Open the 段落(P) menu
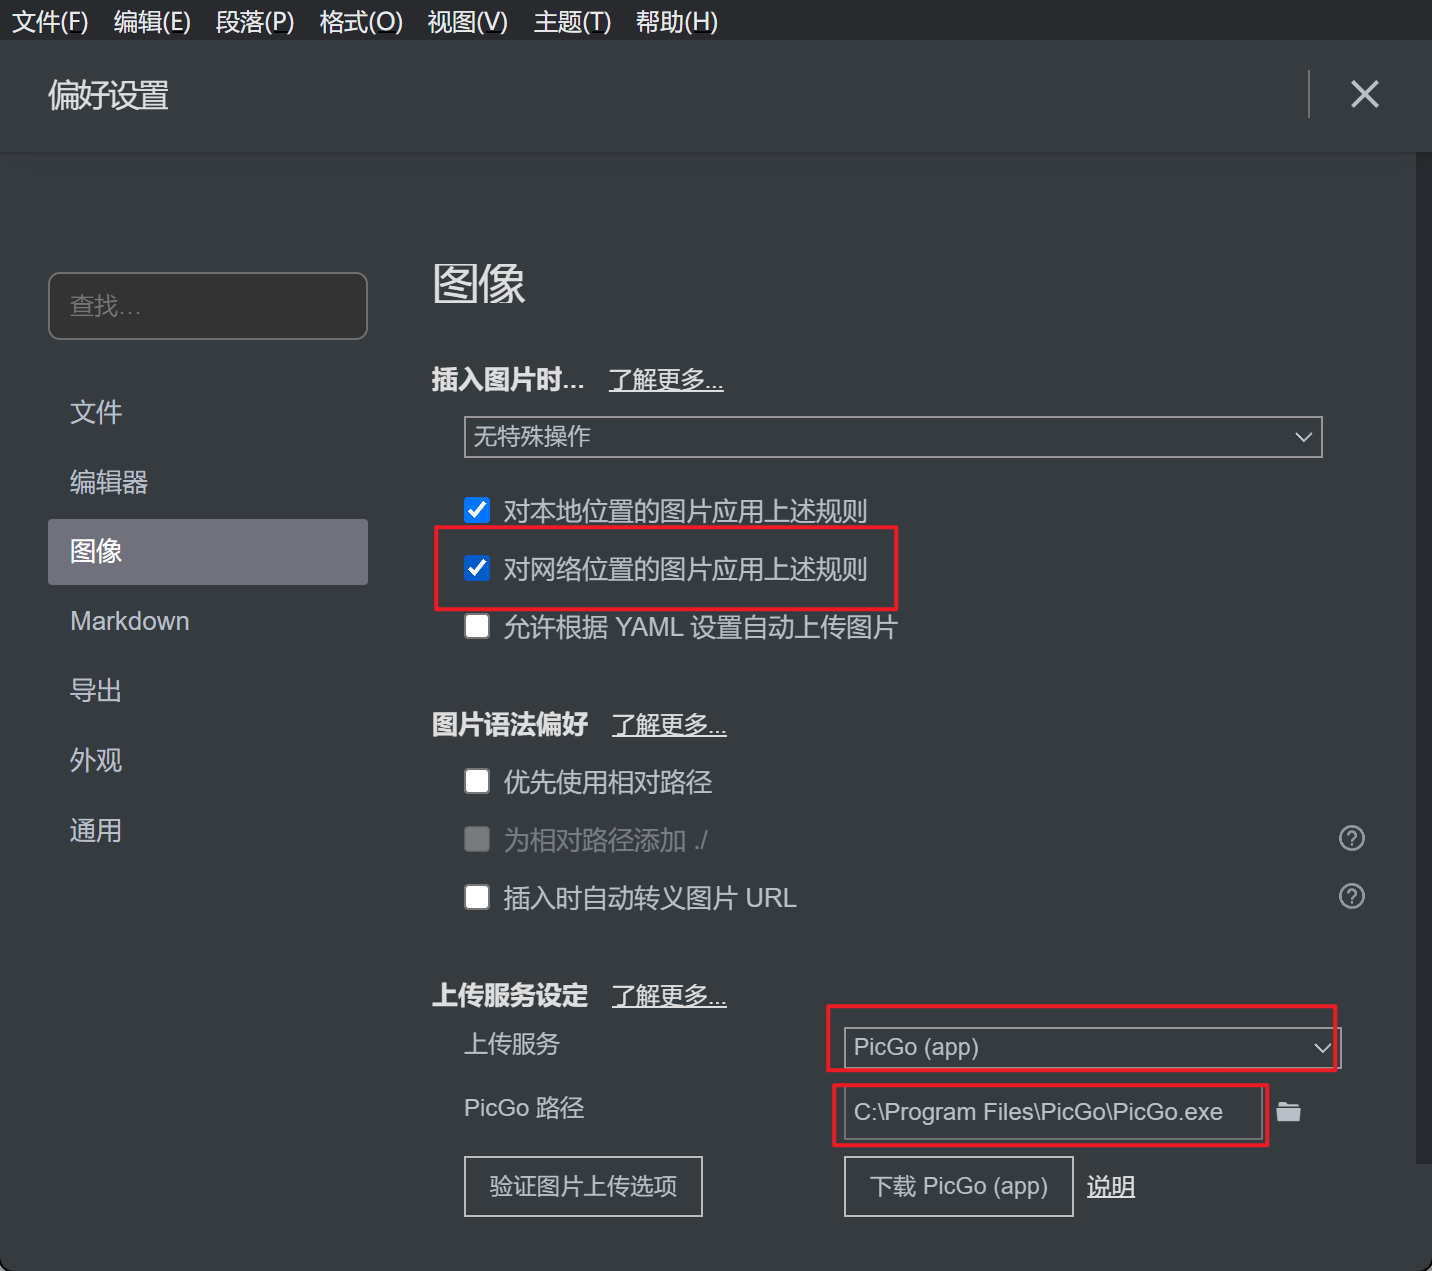Viewport: 1432px width, 1271px height. click(x=255, y=21)
